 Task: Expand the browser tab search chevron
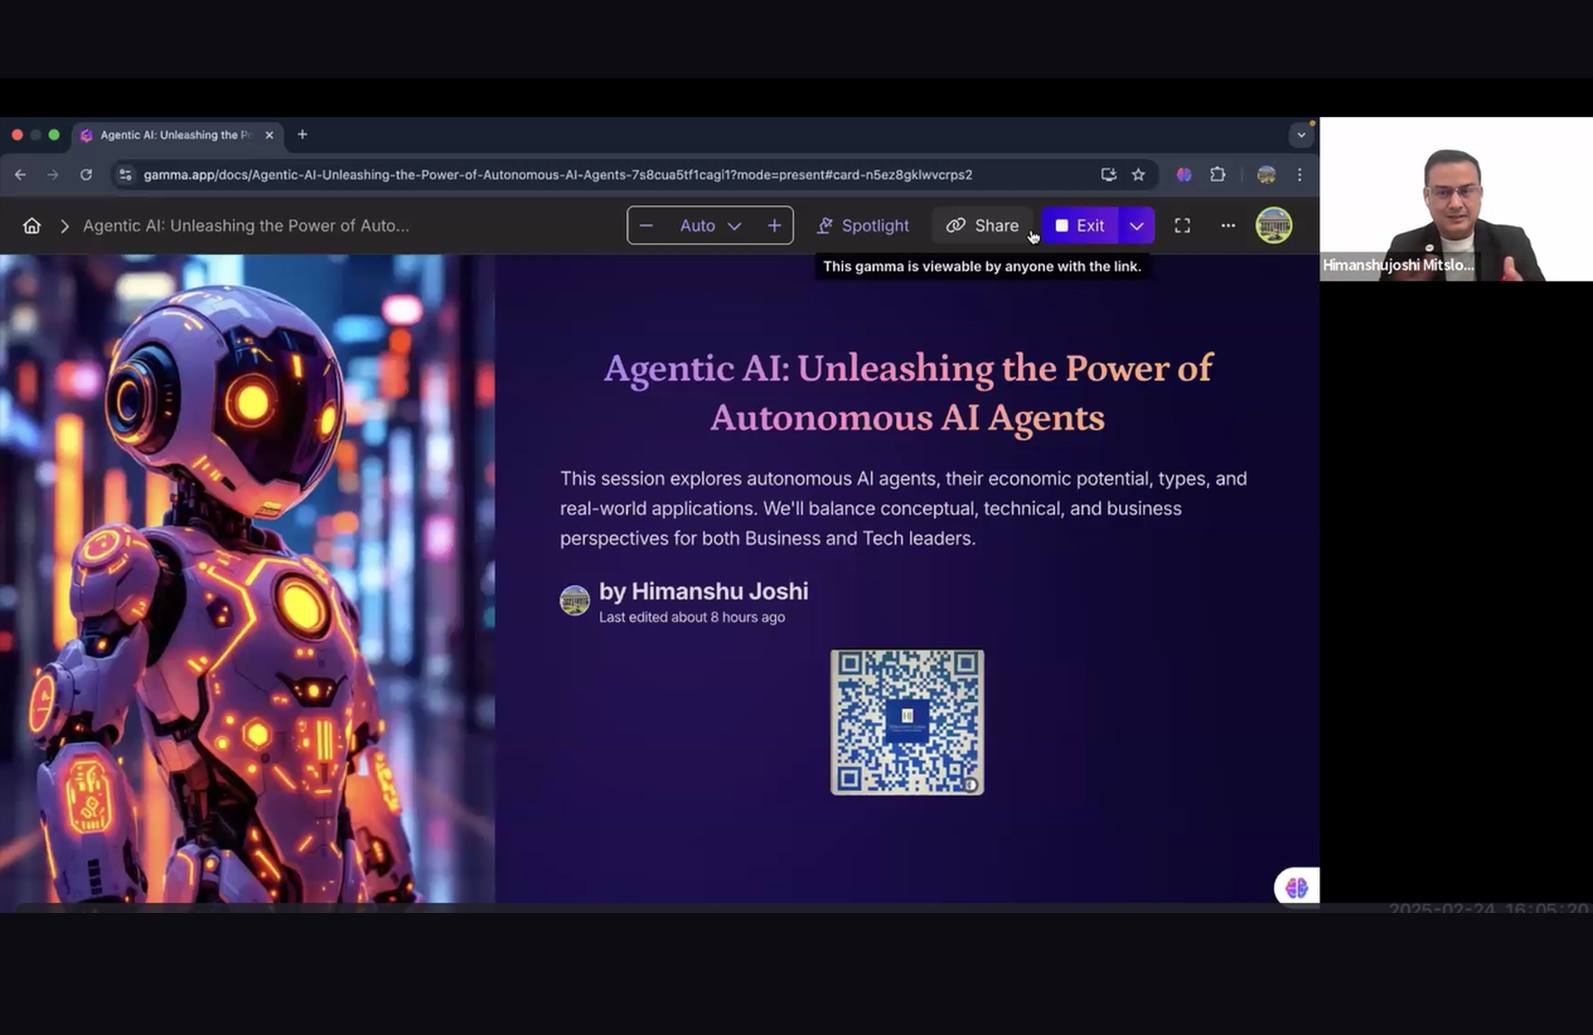pyautogui.click(x=1301, y=135)
